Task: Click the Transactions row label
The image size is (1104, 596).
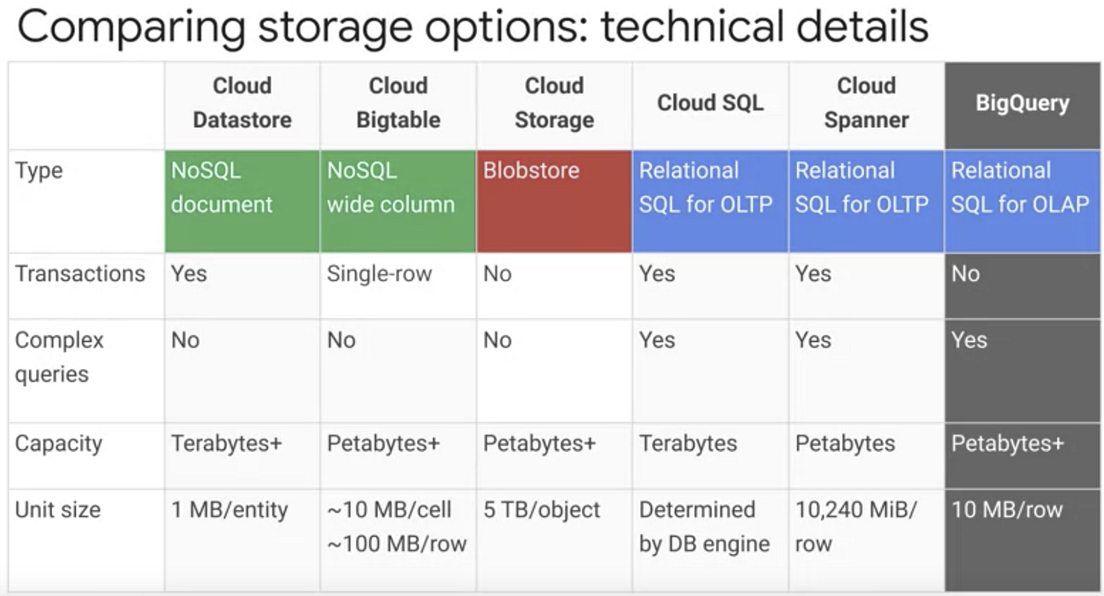Action: 80,274
